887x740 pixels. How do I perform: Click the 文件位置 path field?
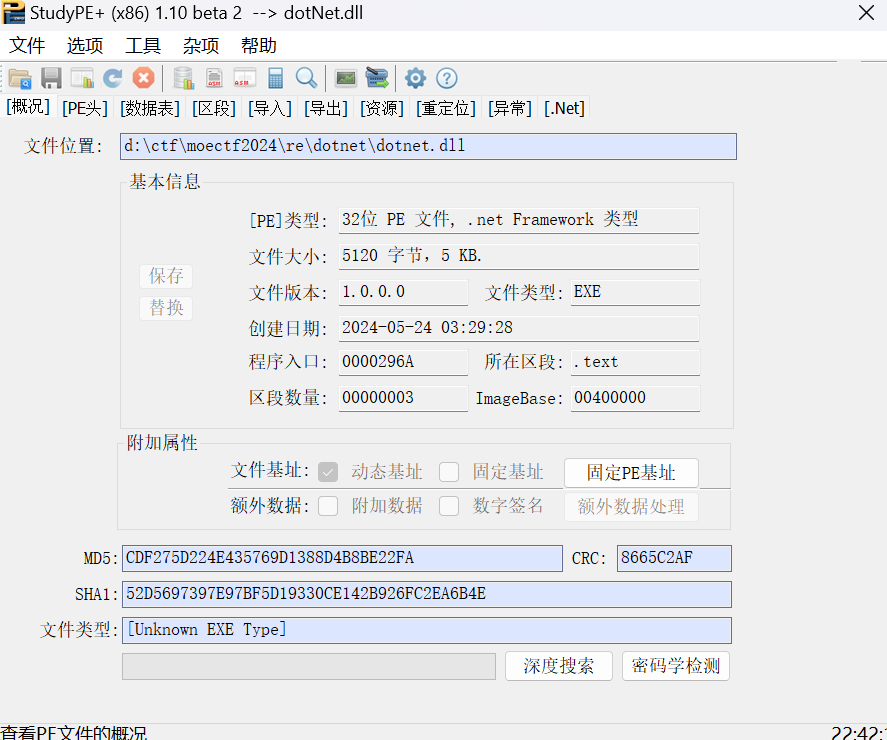pos(428,147)
